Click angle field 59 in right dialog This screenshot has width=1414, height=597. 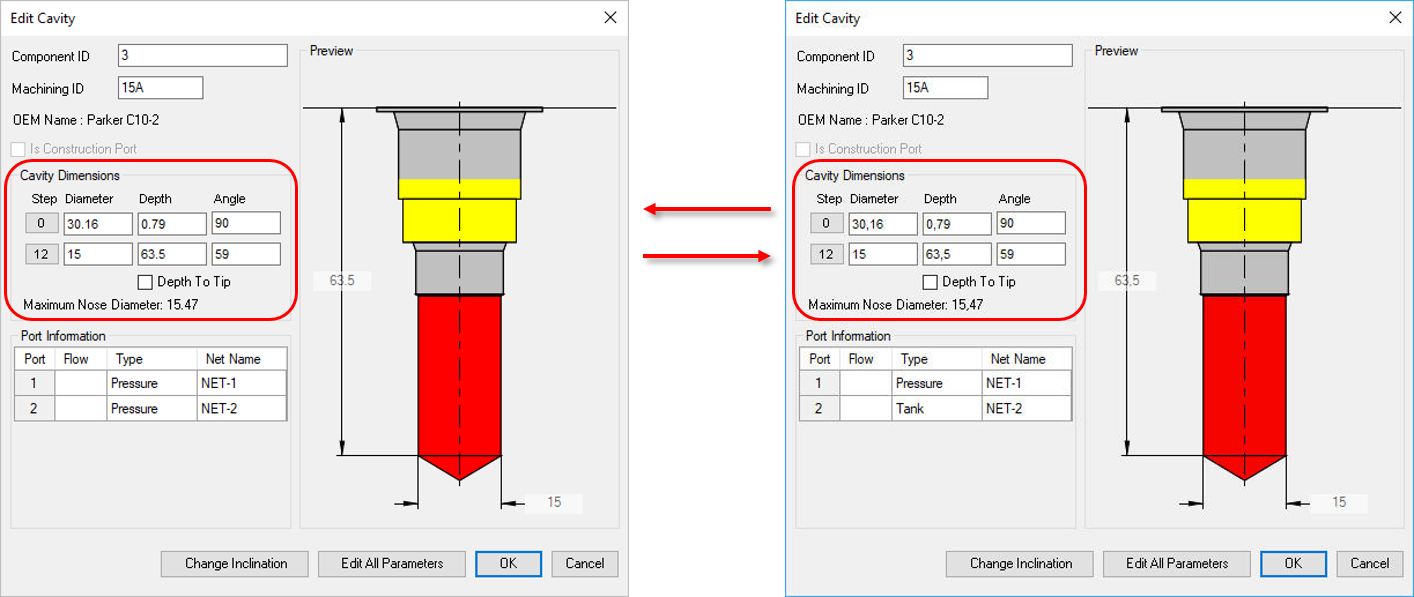point(1031,254)
